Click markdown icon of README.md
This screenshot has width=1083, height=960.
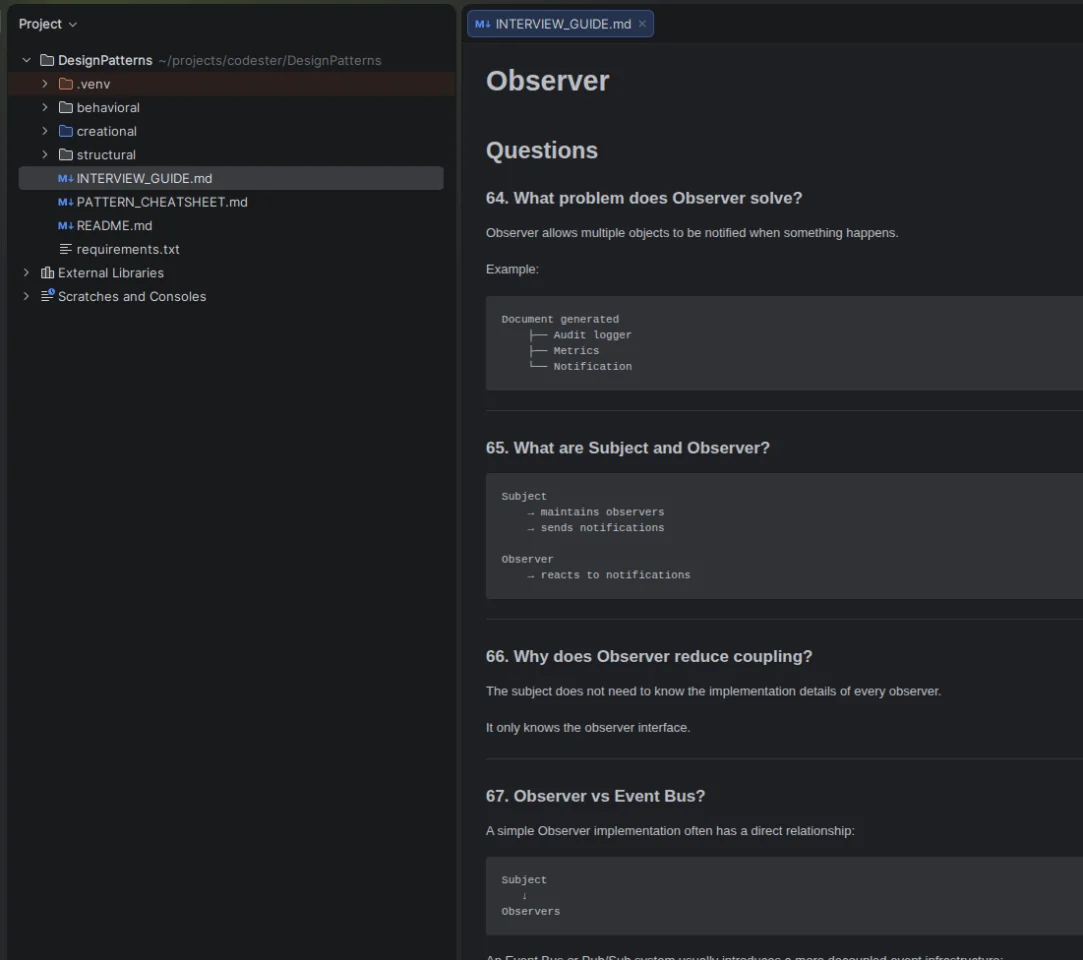66,225
